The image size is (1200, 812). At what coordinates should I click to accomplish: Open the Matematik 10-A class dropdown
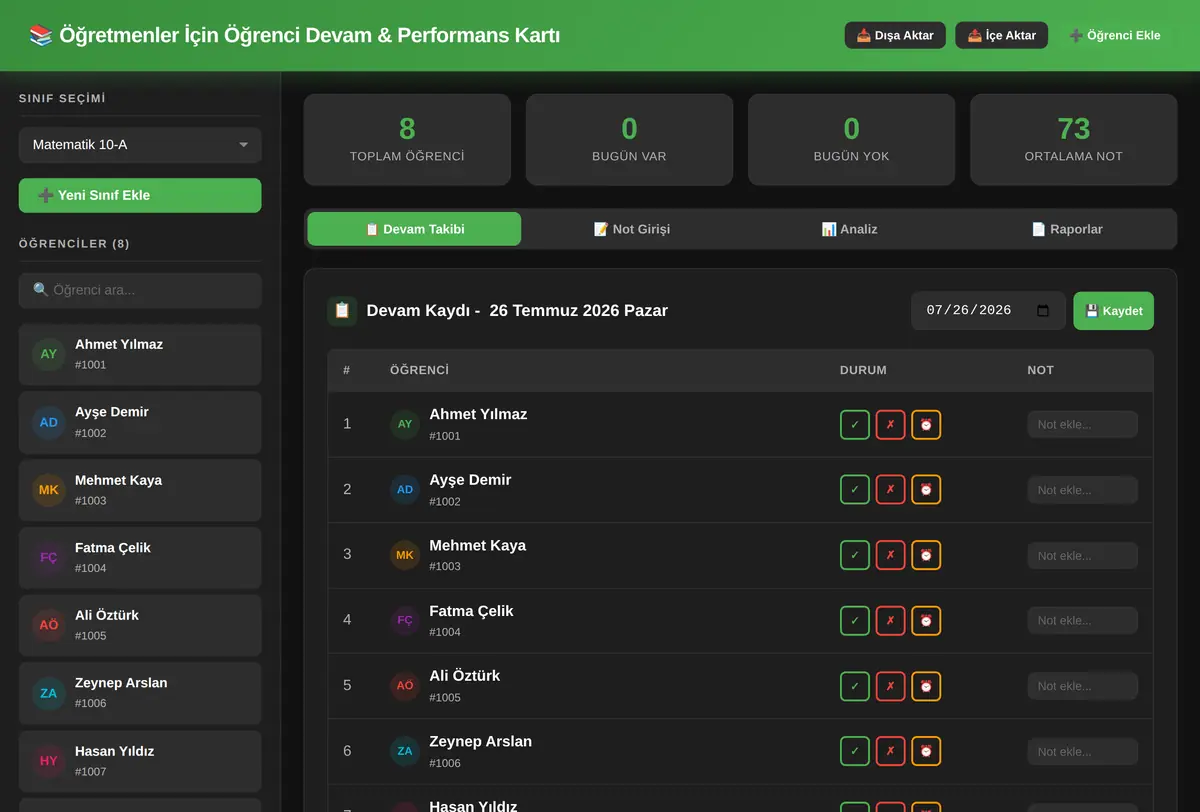pyautogui.click(x=140, y=145)
